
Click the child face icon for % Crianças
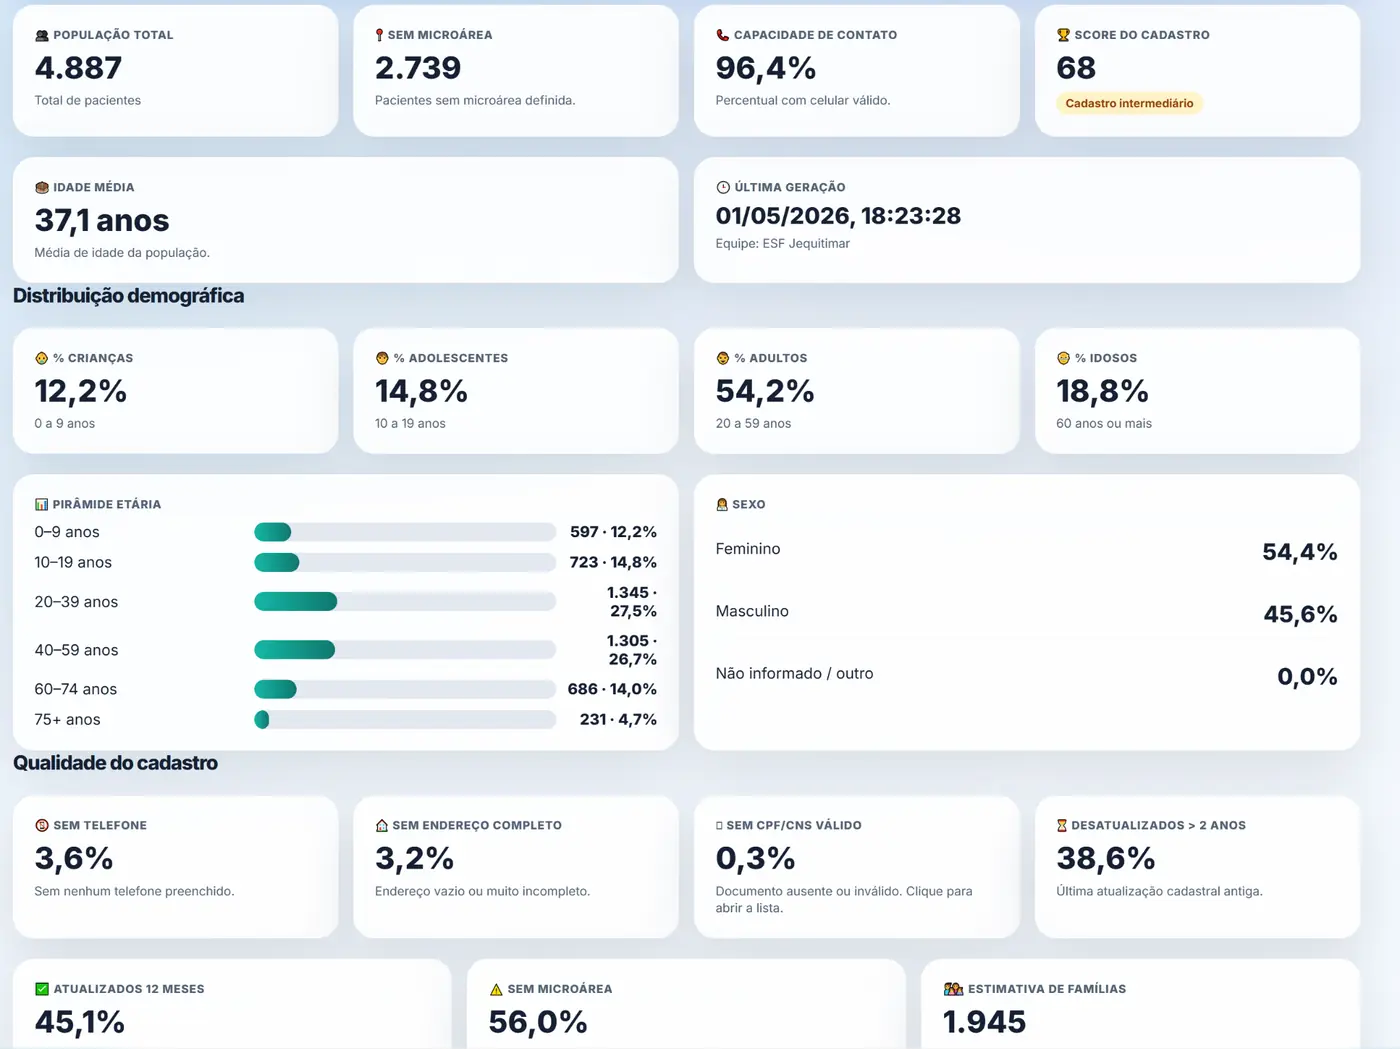click(x=42, y=358)
